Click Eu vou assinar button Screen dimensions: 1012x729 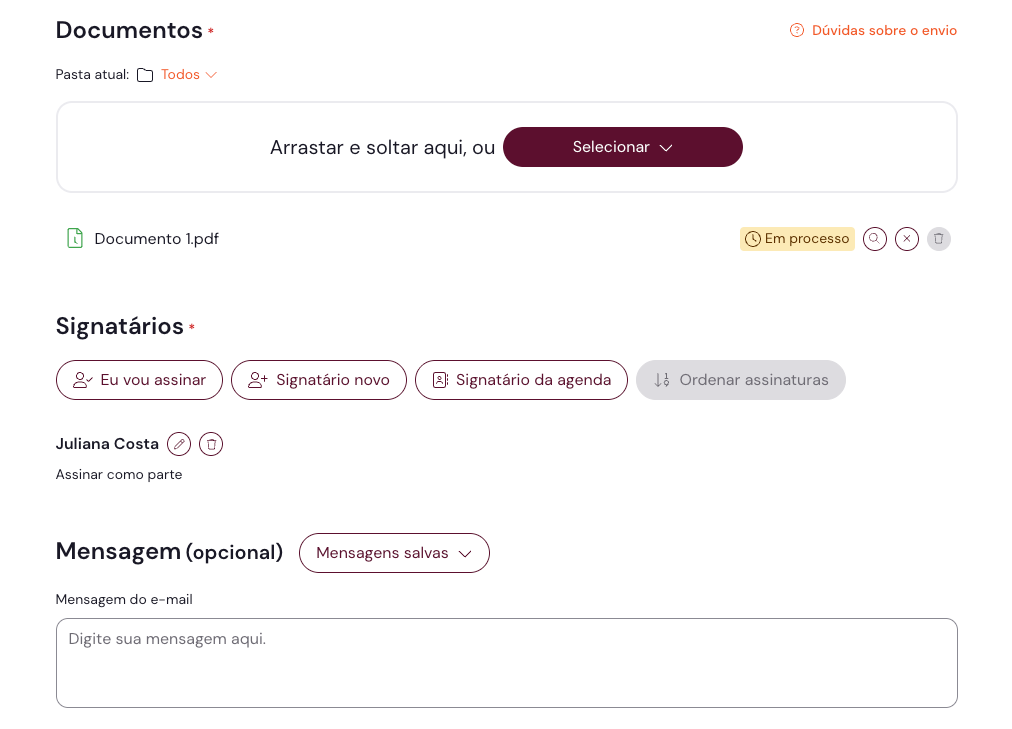(x=139, y=380)
